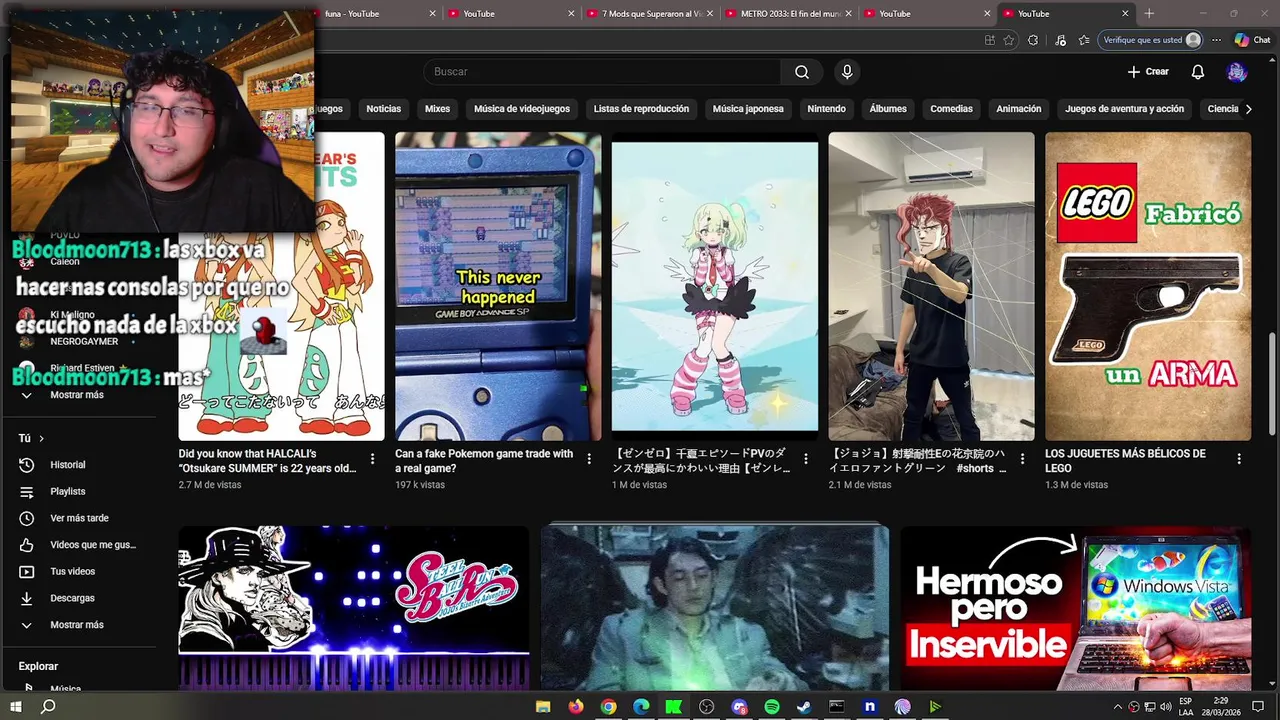Open the Steel Ball Run piano thumbnail
1280x720 pixels.
354,608
